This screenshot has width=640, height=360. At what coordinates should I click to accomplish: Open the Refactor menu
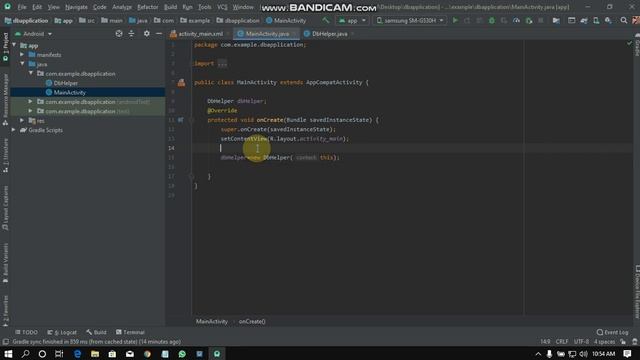[147, 7]
